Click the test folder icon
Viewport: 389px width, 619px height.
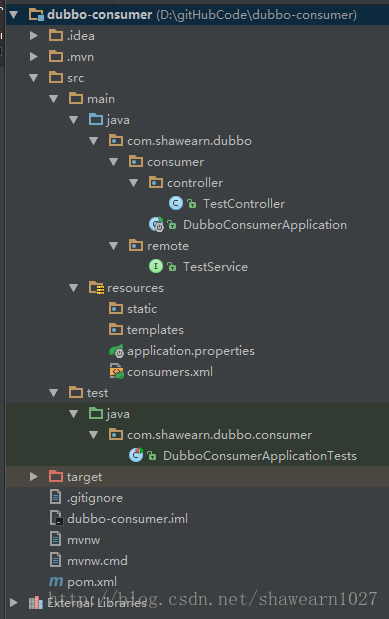tap(76, 392)
